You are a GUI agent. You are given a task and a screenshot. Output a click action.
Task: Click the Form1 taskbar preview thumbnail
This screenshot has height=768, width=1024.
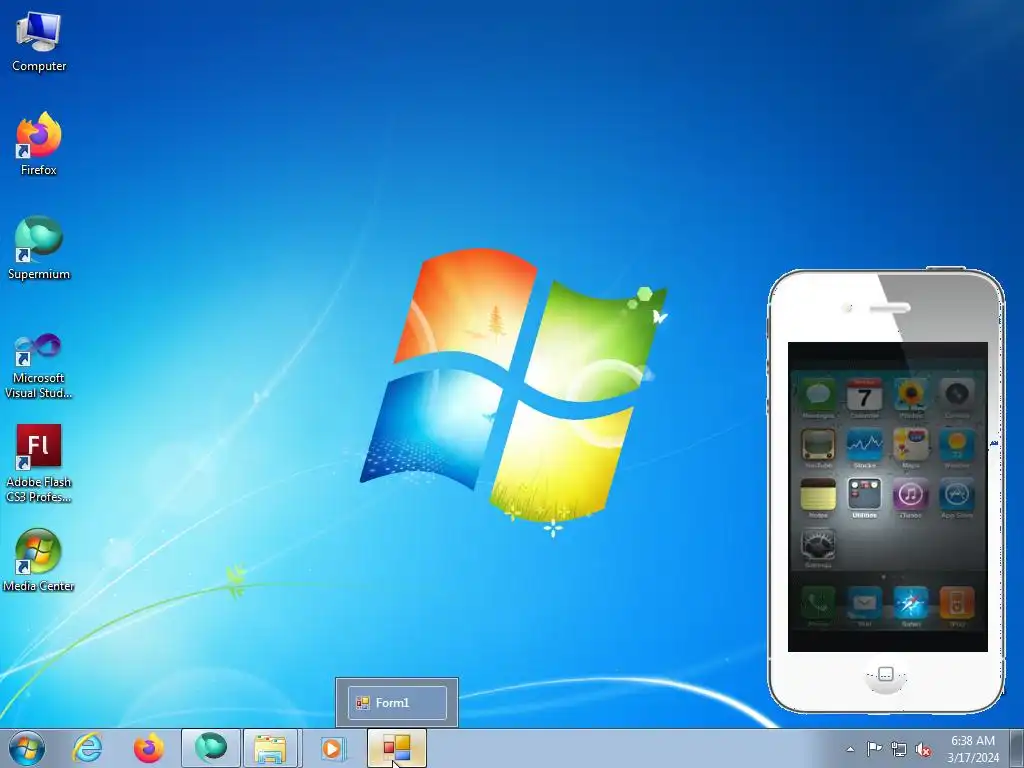click(397, 703)
